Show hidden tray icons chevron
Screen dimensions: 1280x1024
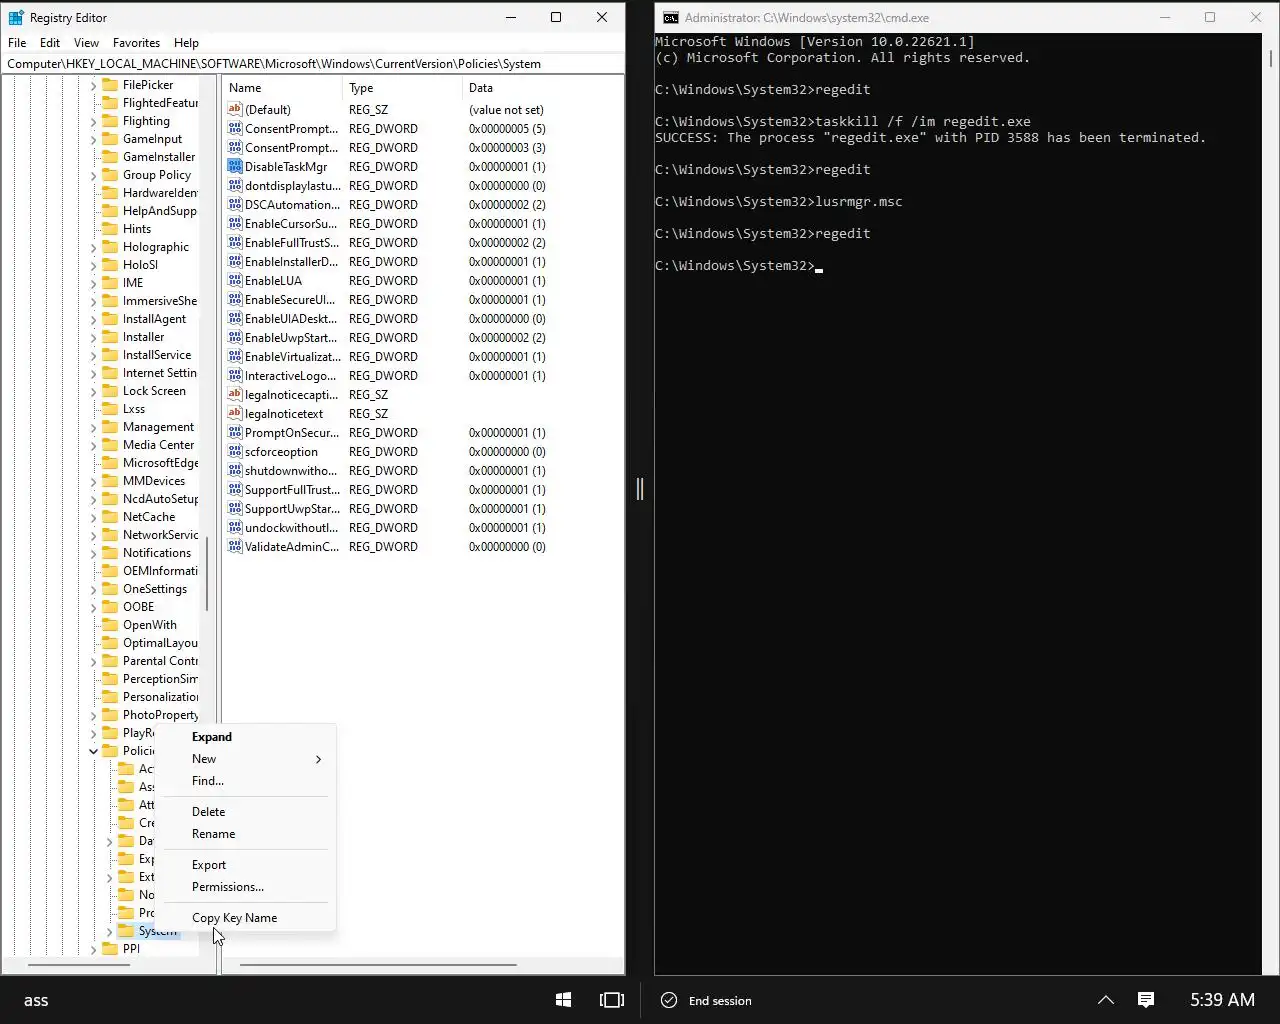[1106, 1000]
